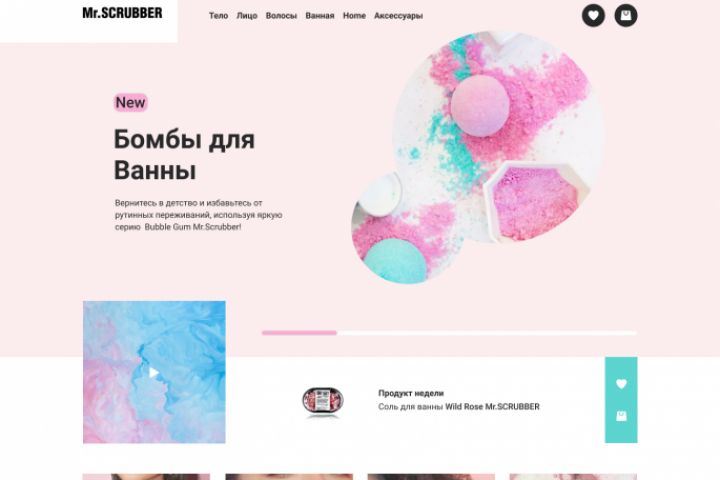Click the Mr.SCRUBBER logo

[122, 13]
